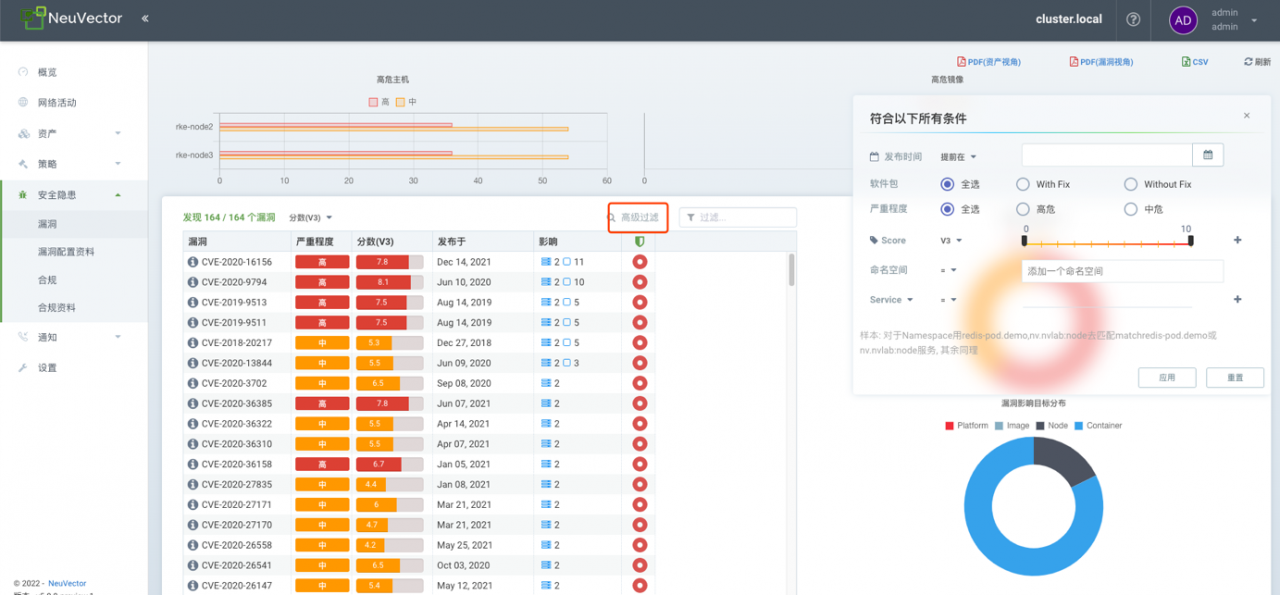Open the admin user menu dropdown arrow
This screenshot has height=595, width=1280.
pos(1255,20)
